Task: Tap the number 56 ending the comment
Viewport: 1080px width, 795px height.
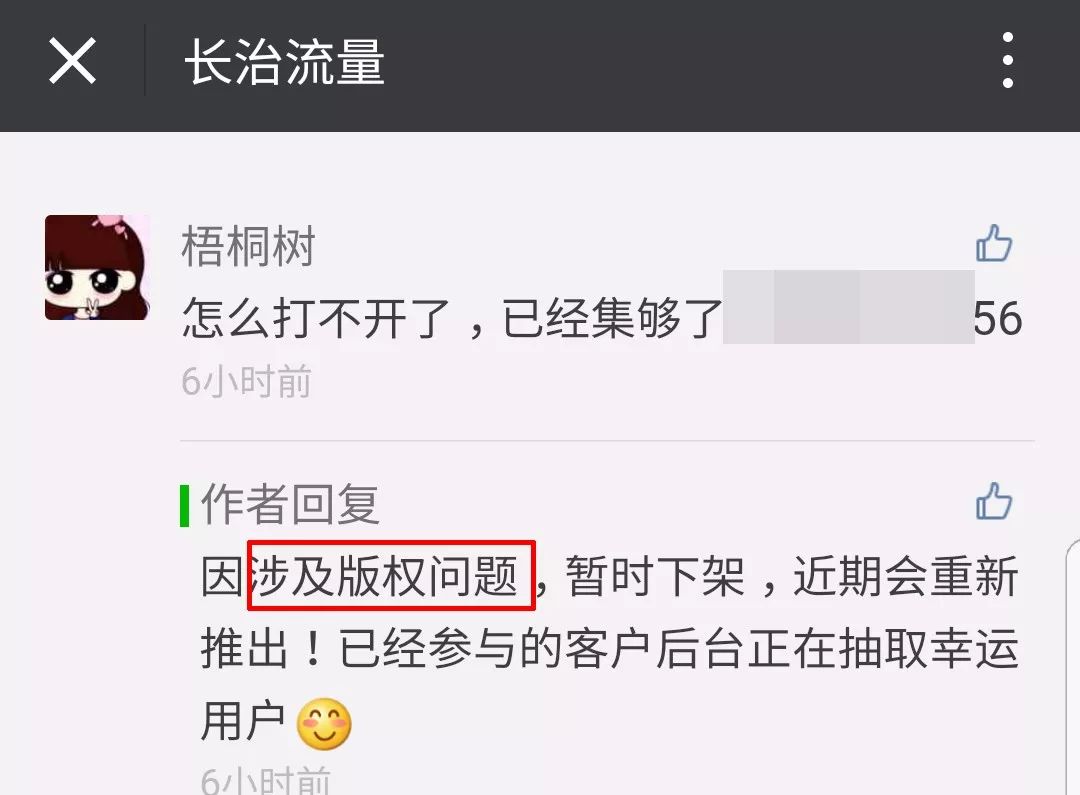Action: point(998,318)
